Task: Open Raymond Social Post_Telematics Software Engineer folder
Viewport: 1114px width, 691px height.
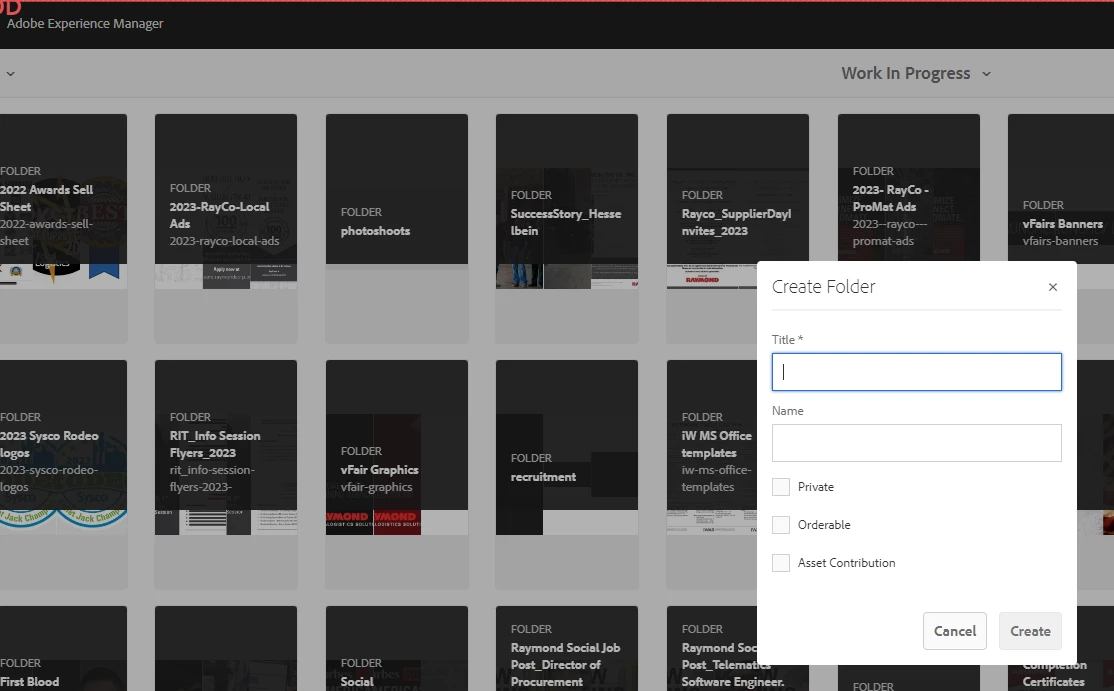Action: pyautogui.click(x=712, y=648)
